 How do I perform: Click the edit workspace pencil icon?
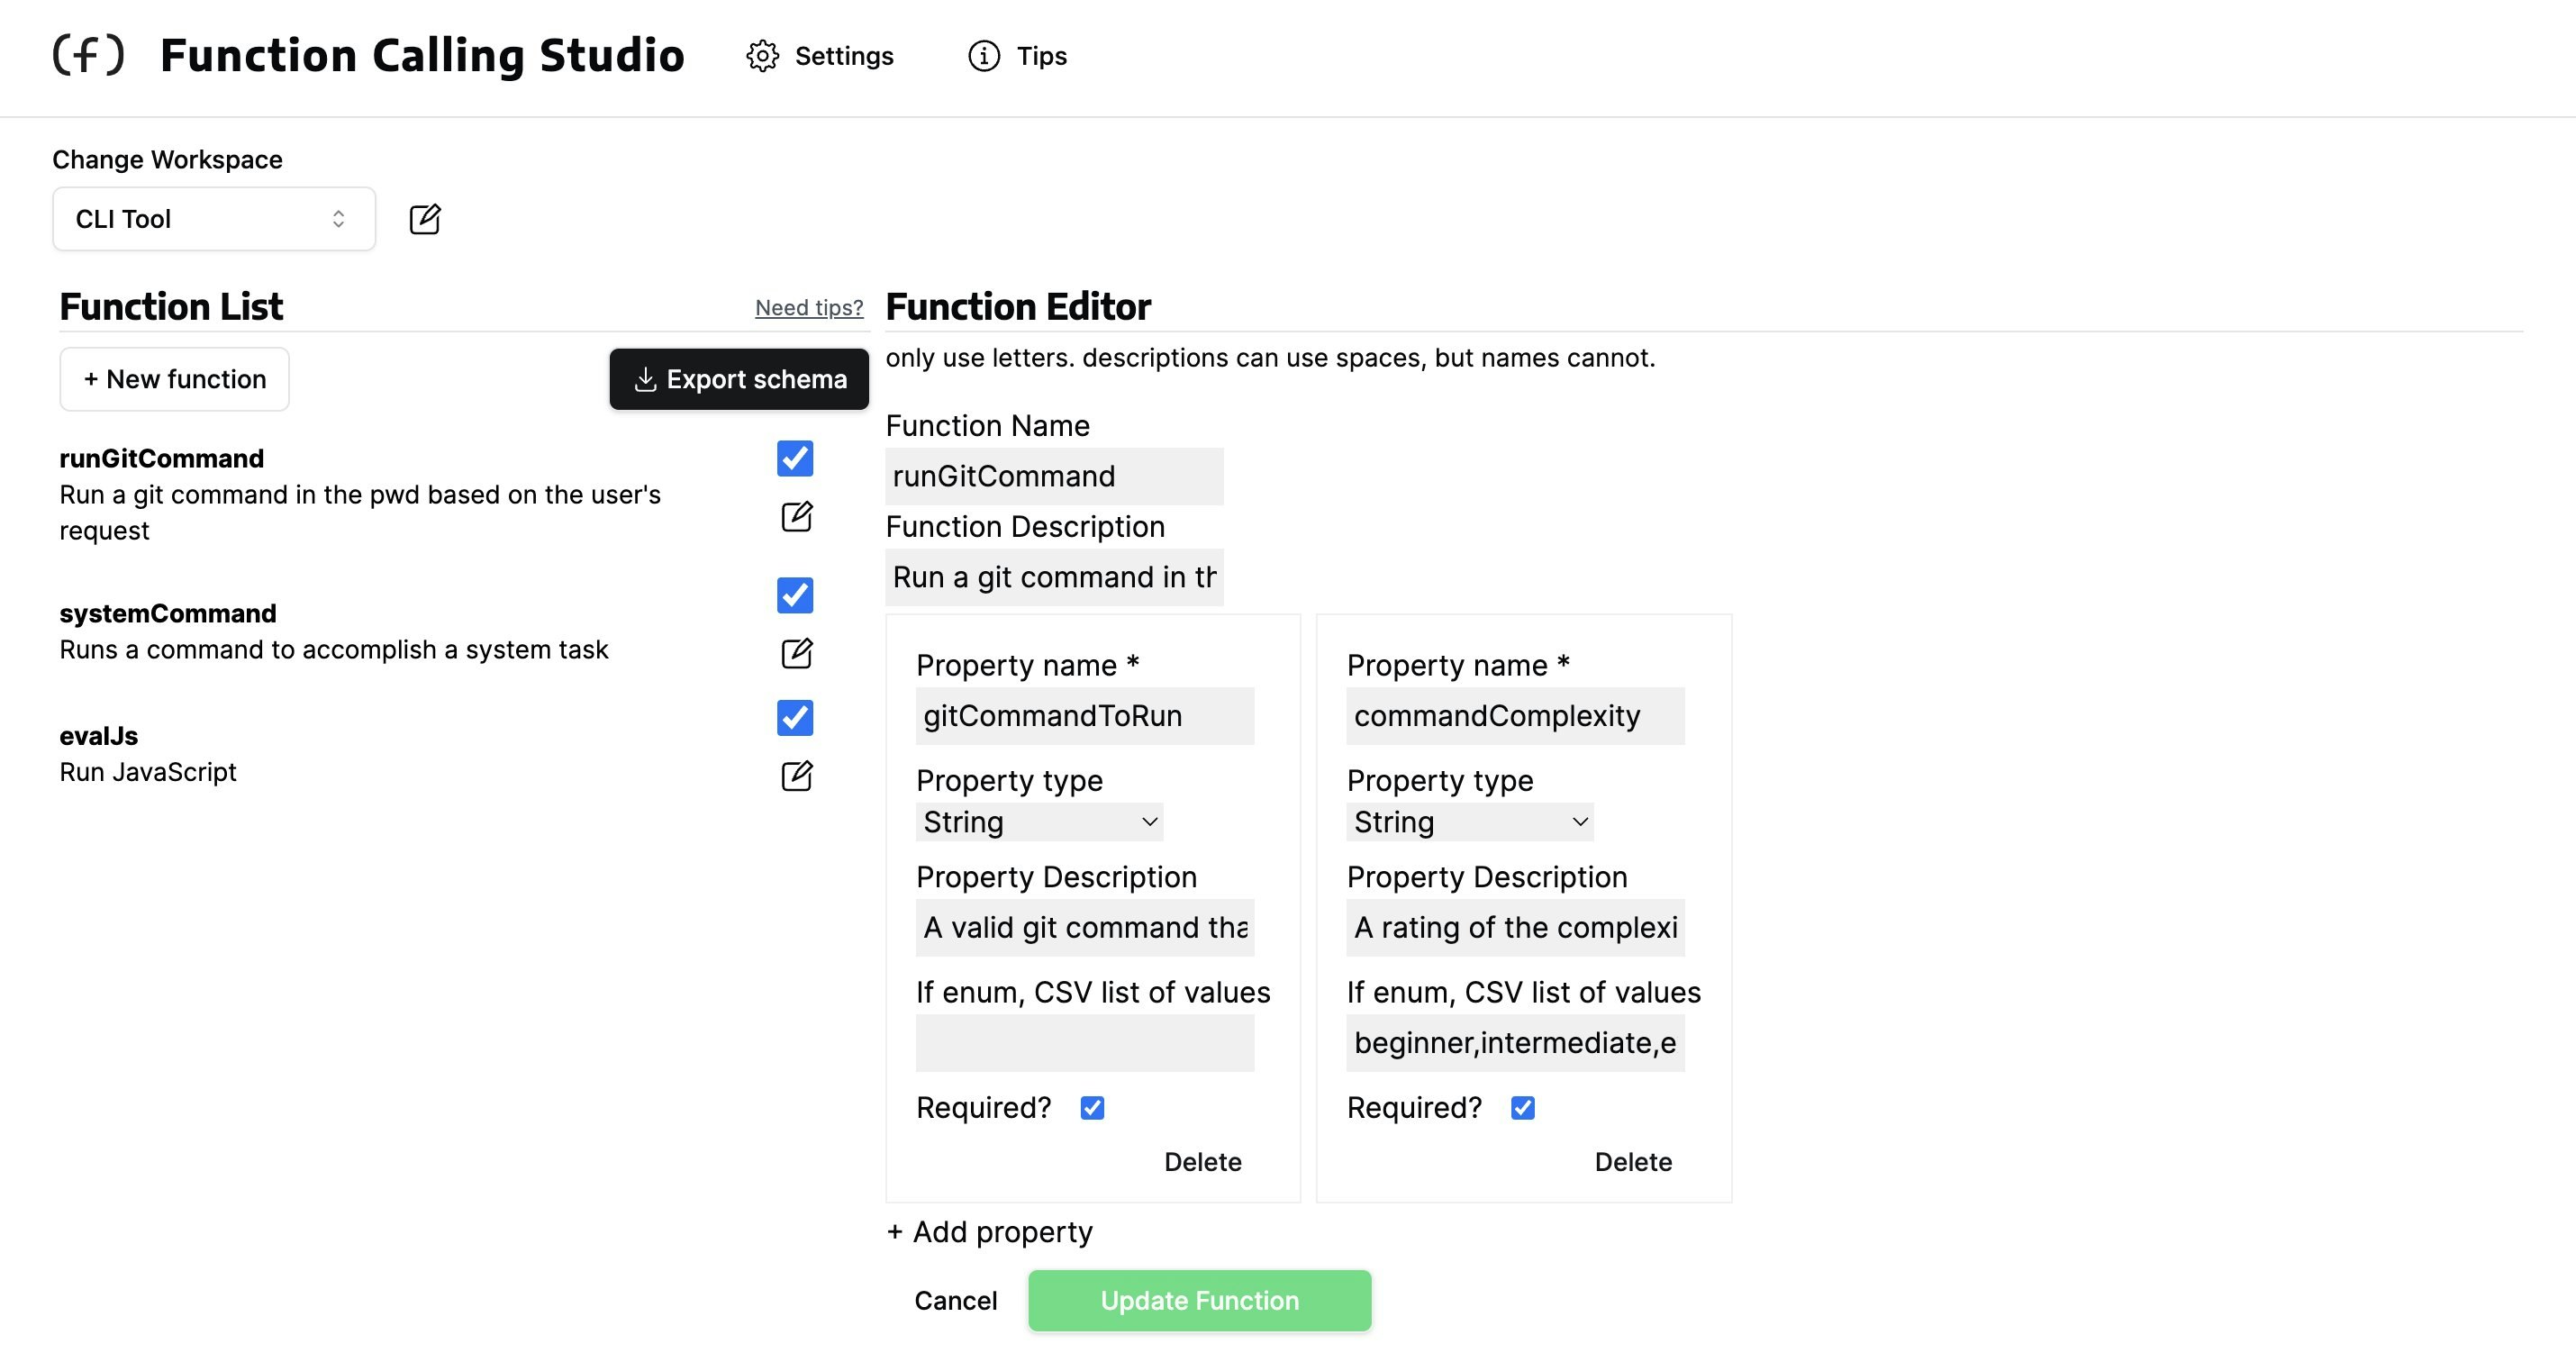pyautogui.click(x=425, y=219)
